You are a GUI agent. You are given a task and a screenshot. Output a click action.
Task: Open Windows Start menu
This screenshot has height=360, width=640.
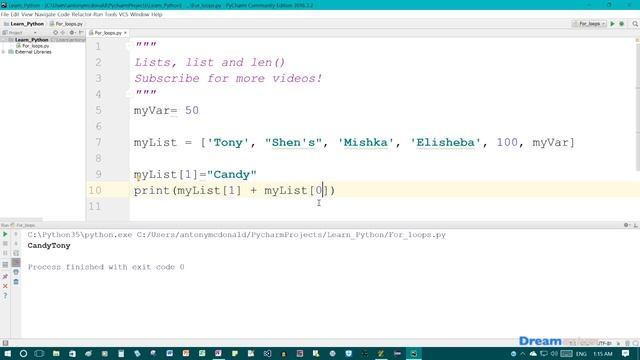click(x=7, y=353)
